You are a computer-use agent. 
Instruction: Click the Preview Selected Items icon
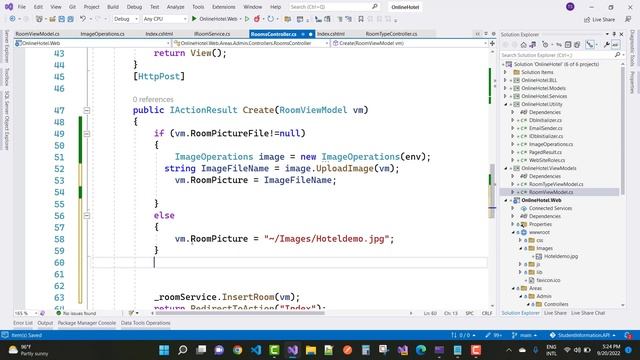coord(616,44)
